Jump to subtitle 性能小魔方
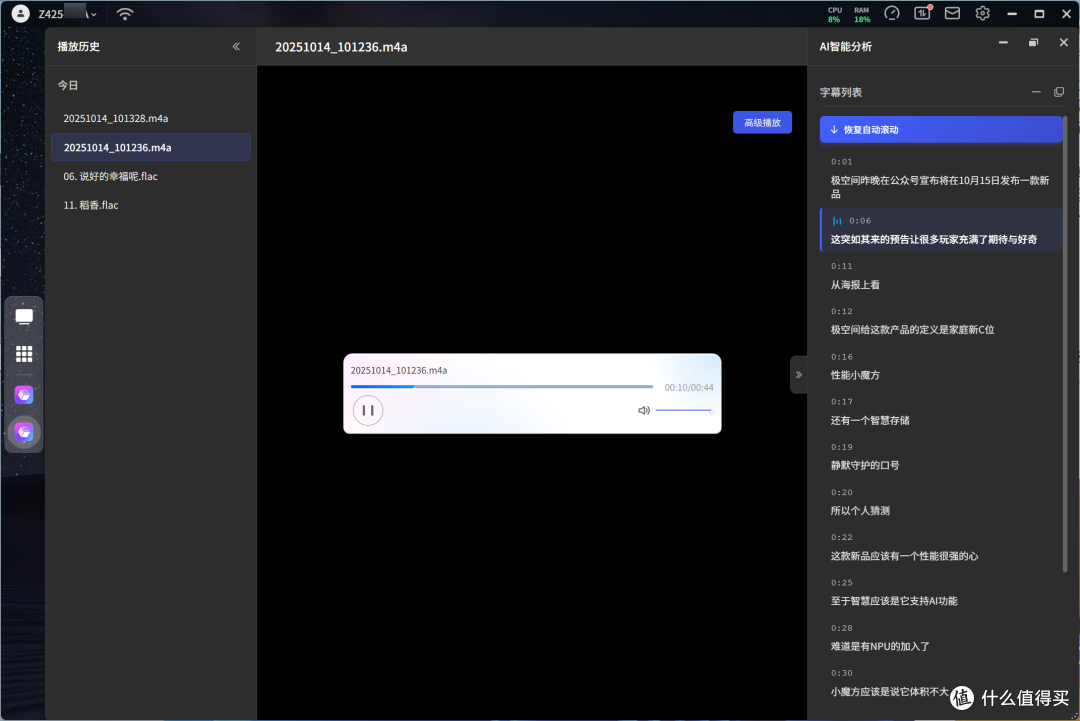1080x721 pixels. (941, 366)
